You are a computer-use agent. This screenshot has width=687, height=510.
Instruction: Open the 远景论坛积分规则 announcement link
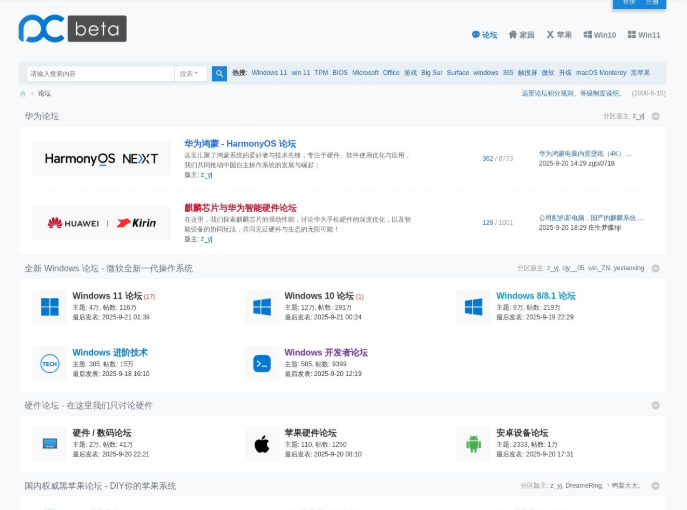click(571, 93)
